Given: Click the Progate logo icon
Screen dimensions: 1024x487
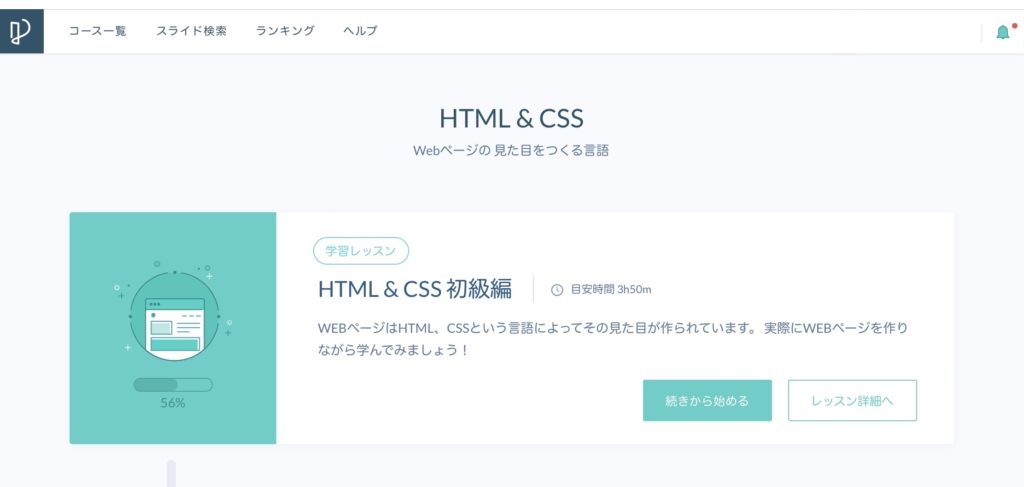Looking at the screenshot, I should coord(21,31).
